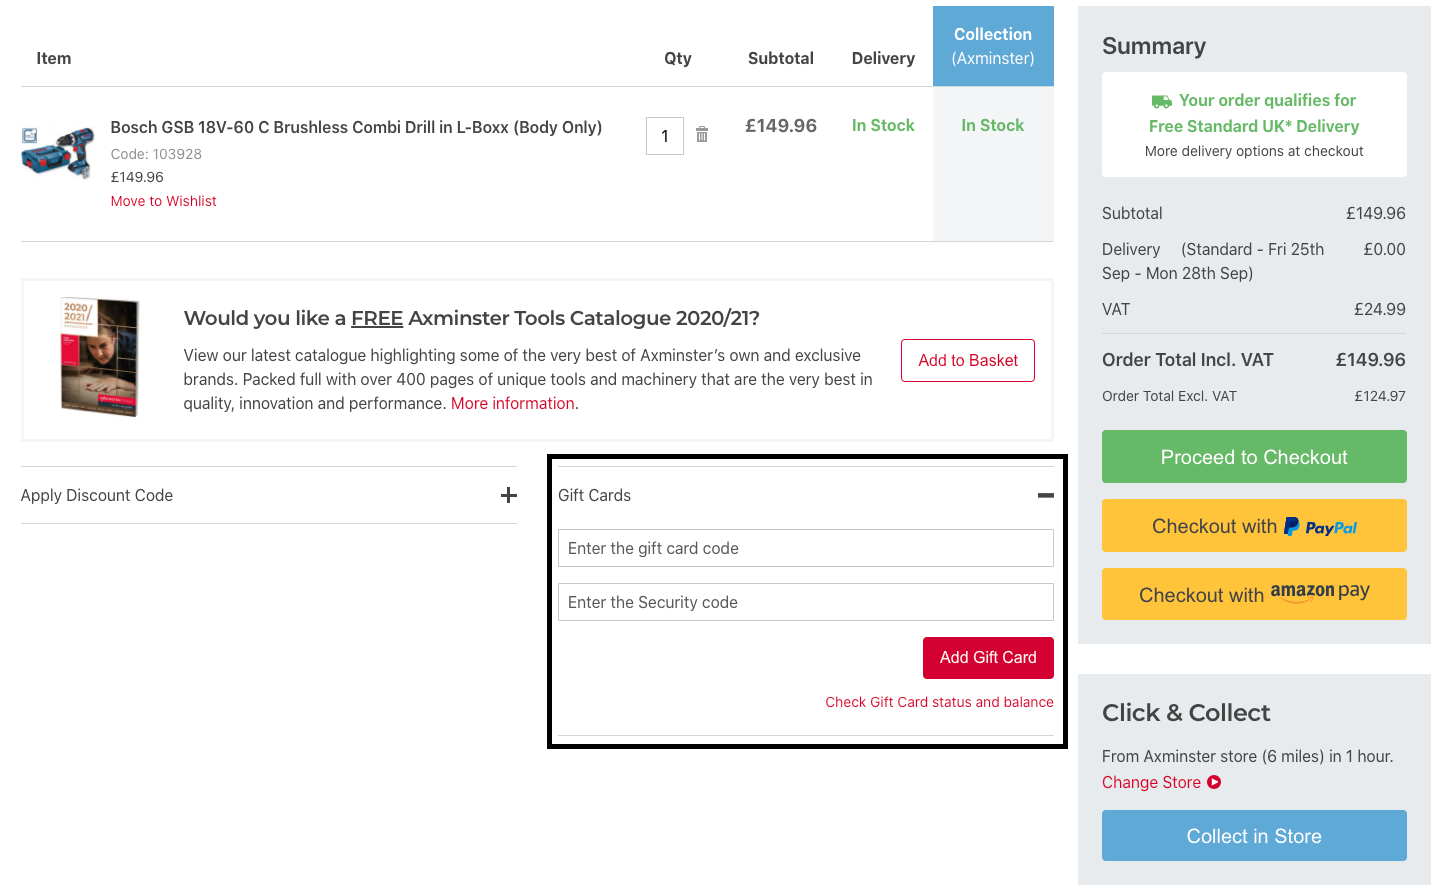Click the Order Total Excl. VAT amount £124.97

pyautogui.click(x=1380, y=396)
